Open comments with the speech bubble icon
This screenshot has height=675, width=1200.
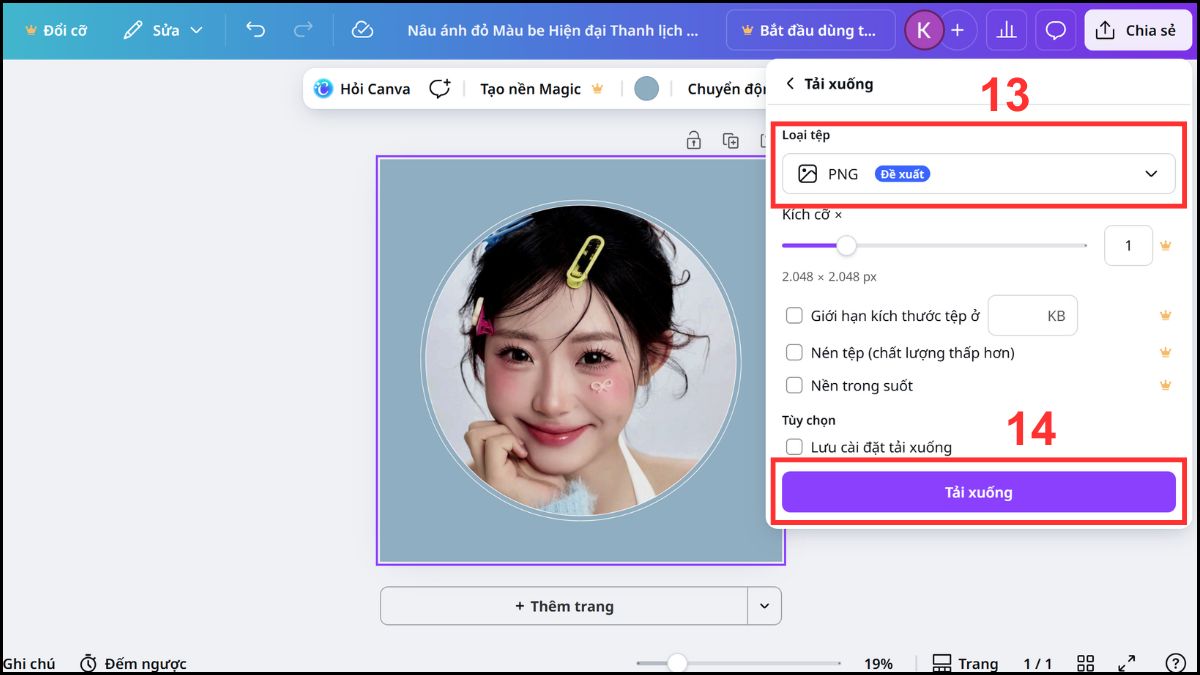pyautogui.click(x=1055, y=30)
